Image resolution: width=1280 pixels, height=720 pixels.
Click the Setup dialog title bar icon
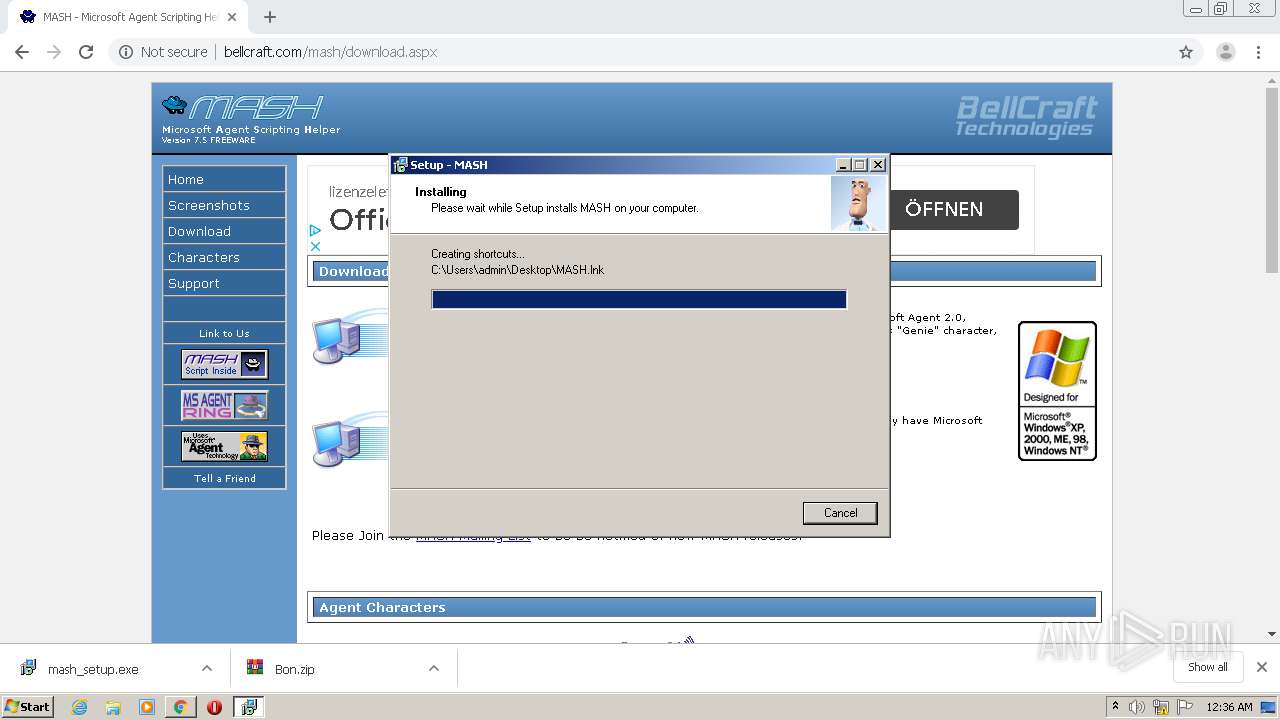click(x=400, y=165)
